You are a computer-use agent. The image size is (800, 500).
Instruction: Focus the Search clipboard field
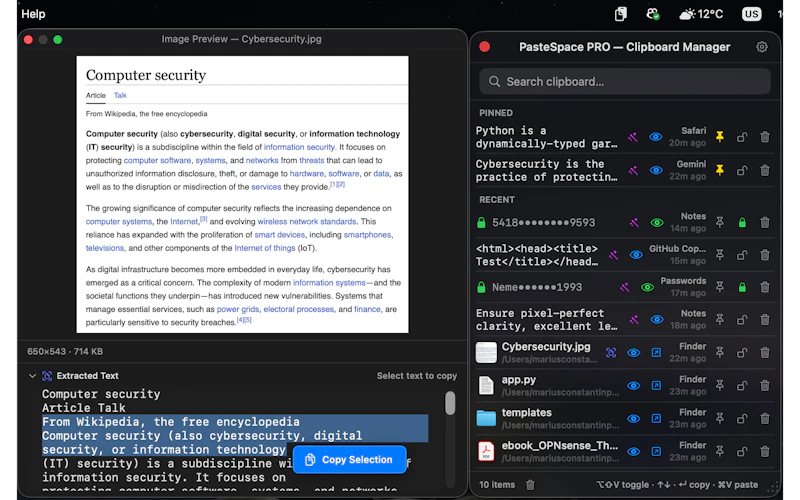624,82
